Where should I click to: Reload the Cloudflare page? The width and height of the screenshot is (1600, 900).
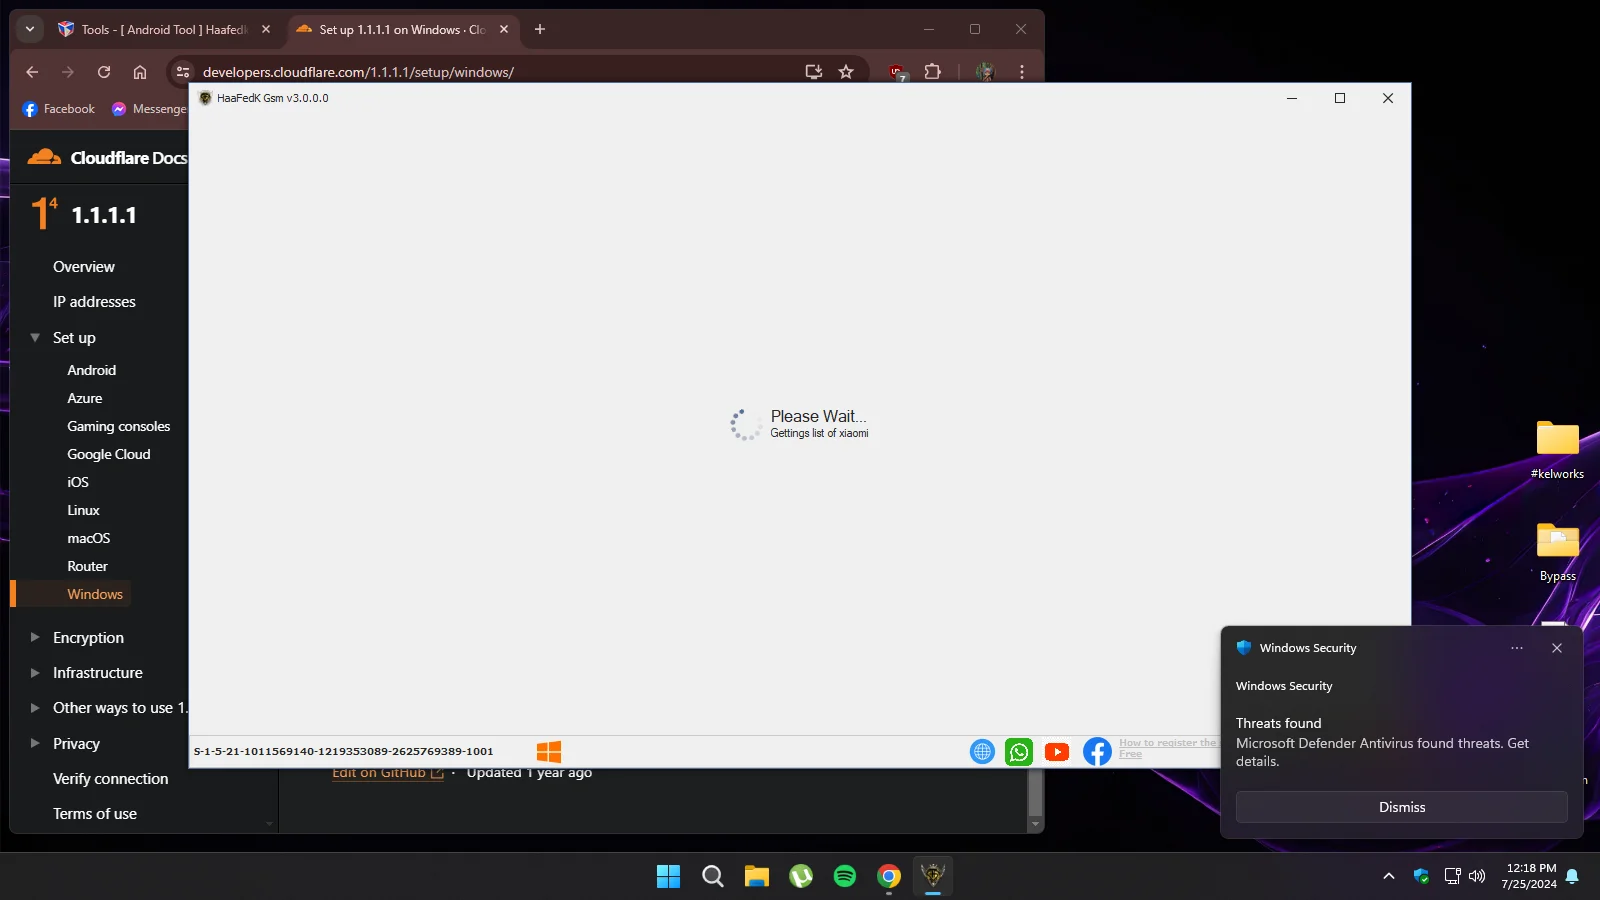104,72
